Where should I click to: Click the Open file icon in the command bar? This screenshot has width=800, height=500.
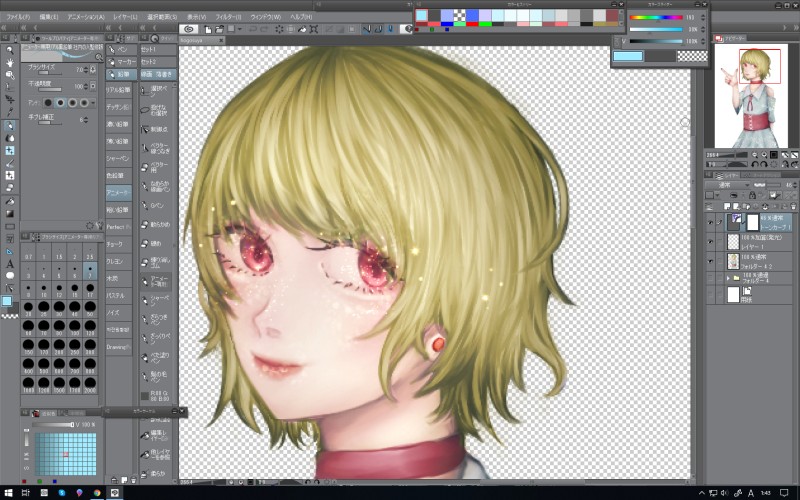(x=219, y=29)
